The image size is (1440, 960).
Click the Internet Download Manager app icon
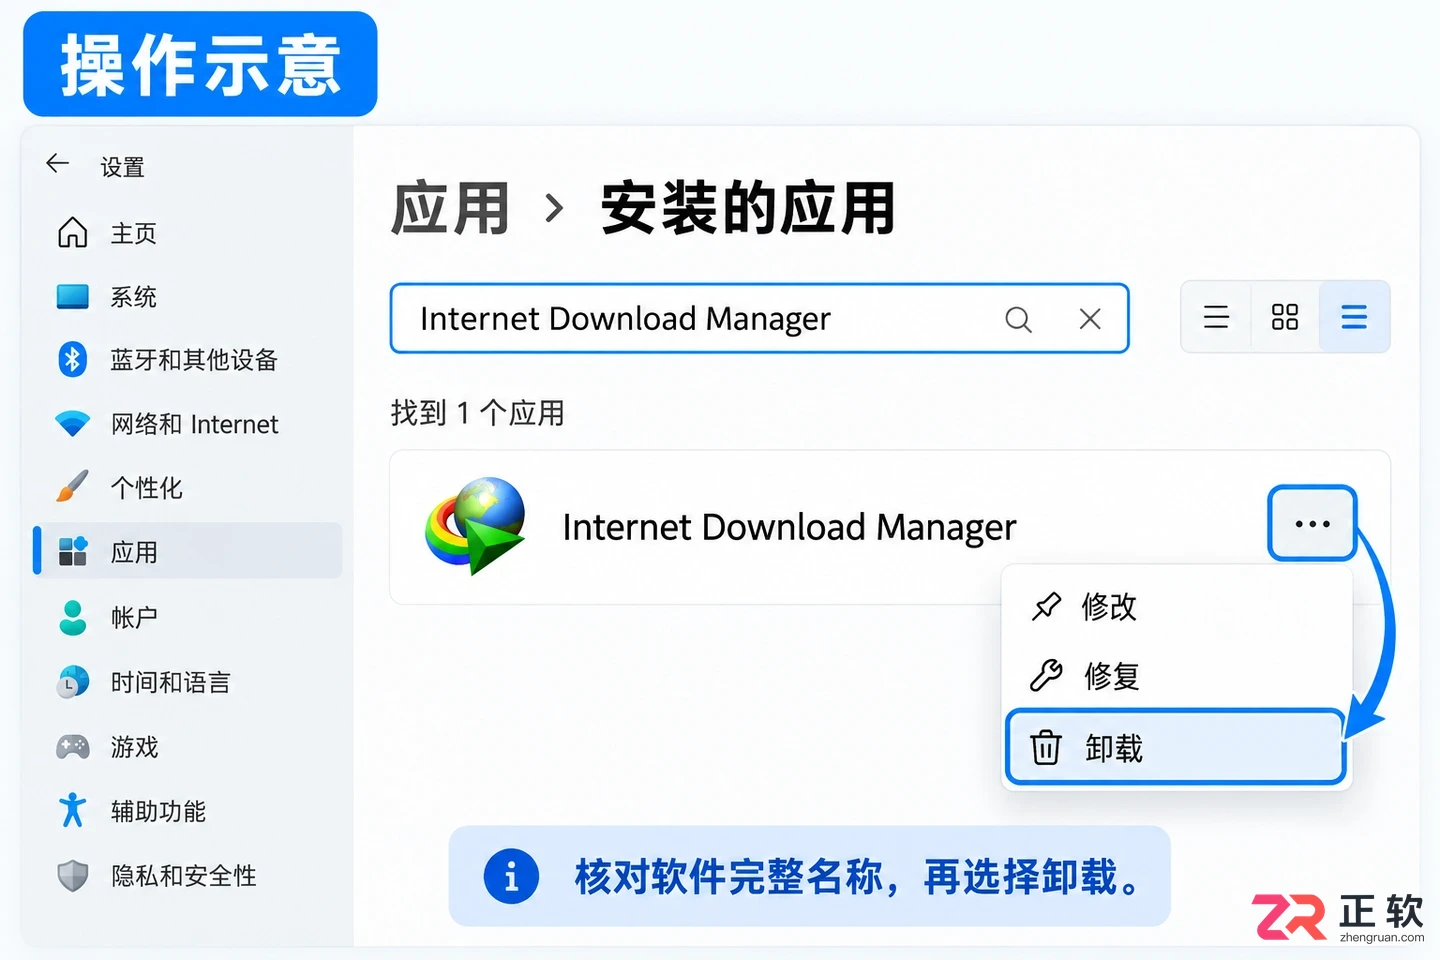[x=476, y=526]
